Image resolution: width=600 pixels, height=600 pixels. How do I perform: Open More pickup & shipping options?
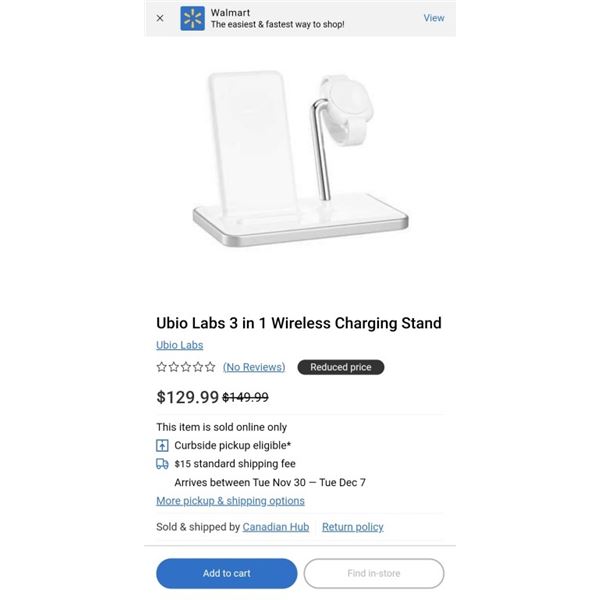point(230,501)
